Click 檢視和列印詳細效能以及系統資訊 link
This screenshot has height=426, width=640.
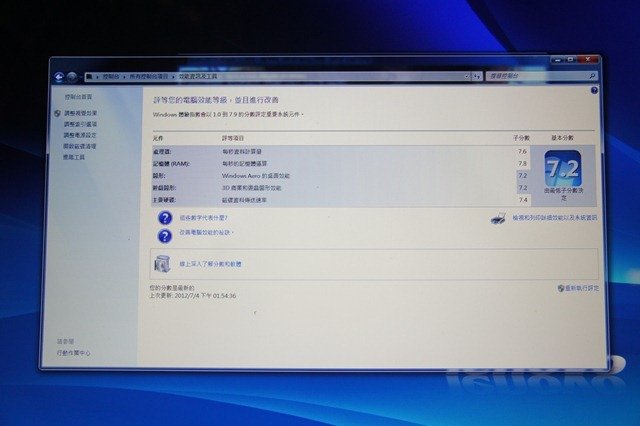[x=555, y=218]
